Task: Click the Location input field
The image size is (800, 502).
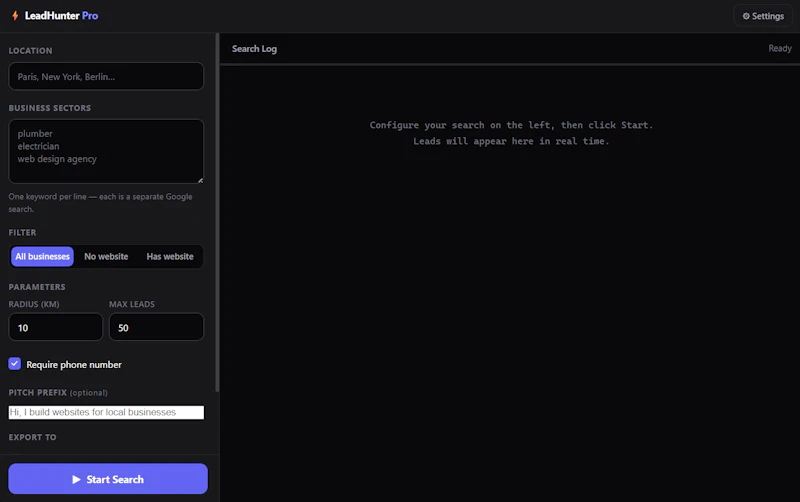Action: coord(106,77)
